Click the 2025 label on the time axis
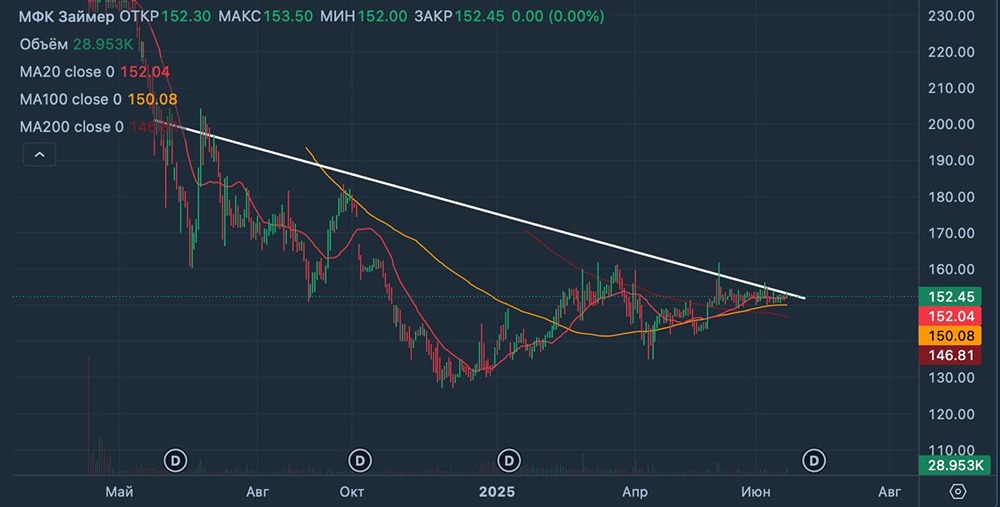This screenshot has width=1000, height=507. (x=497, y=492)
